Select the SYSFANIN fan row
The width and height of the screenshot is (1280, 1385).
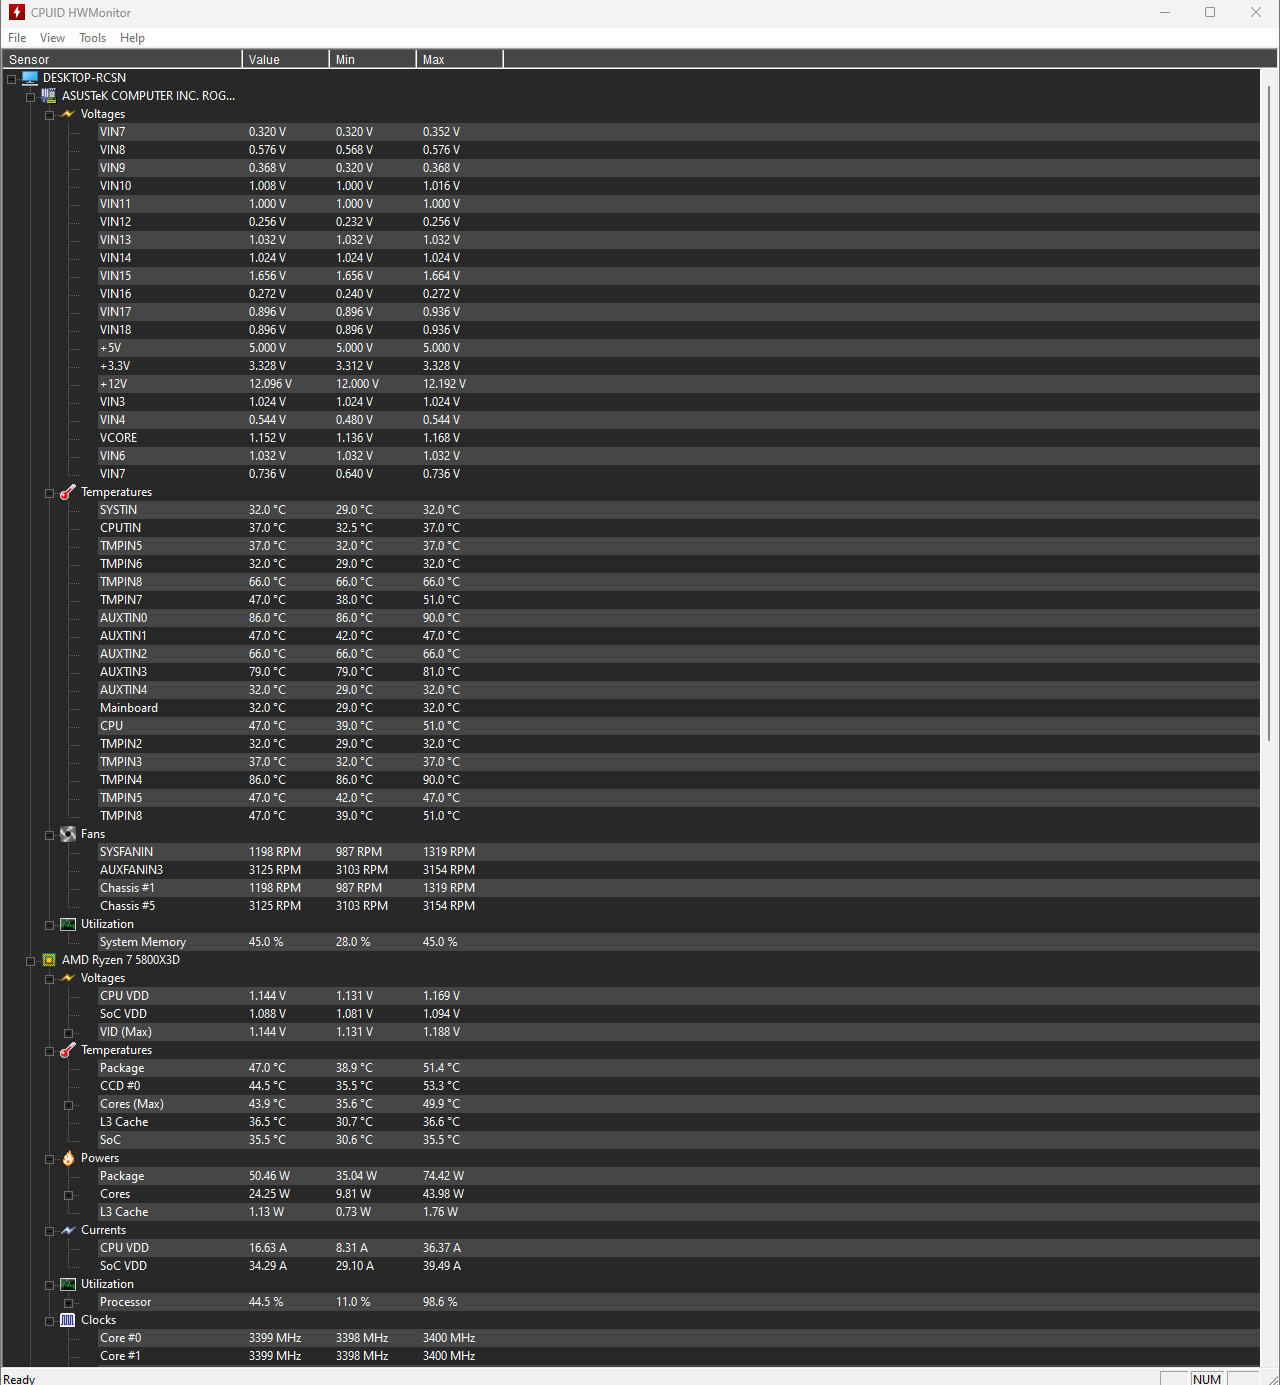click(x=679, y=852)
